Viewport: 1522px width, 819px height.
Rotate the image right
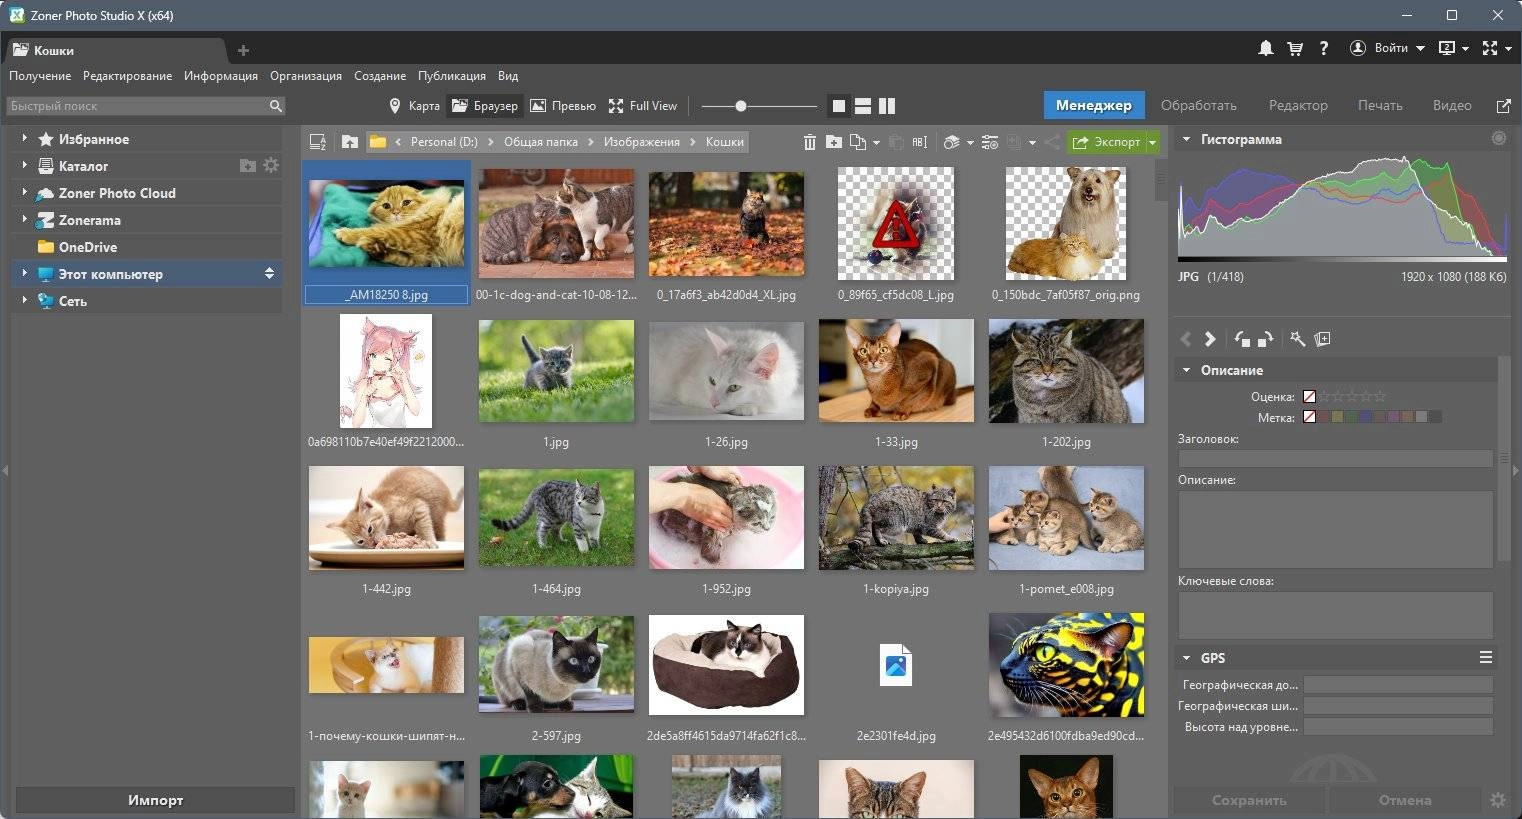tap(1265, 339)
